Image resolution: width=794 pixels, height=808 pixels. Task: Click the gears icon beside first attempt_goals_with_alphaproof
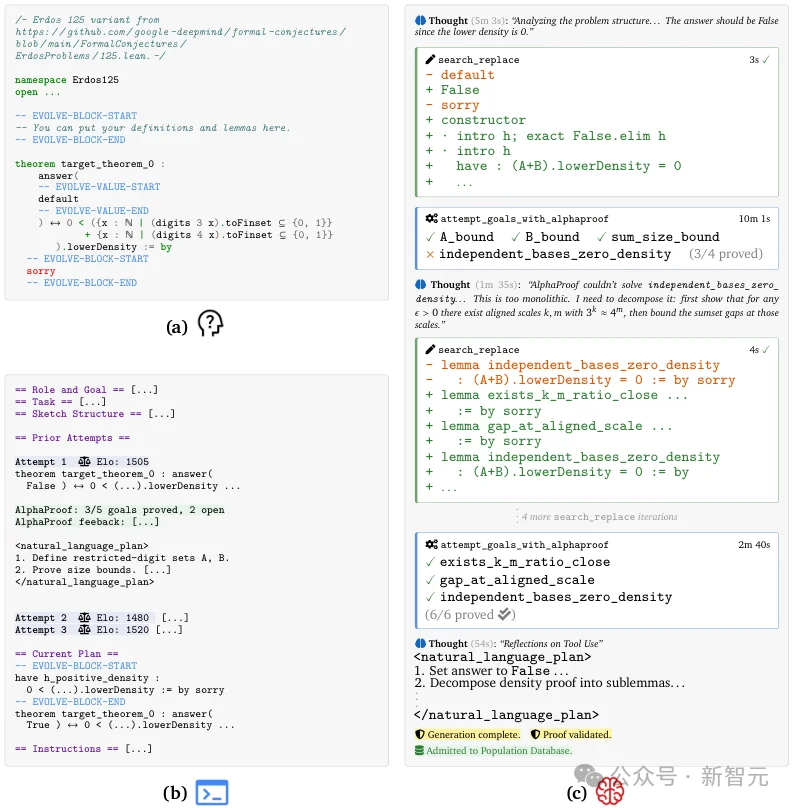pyautogui.click(x=431, y=218)
